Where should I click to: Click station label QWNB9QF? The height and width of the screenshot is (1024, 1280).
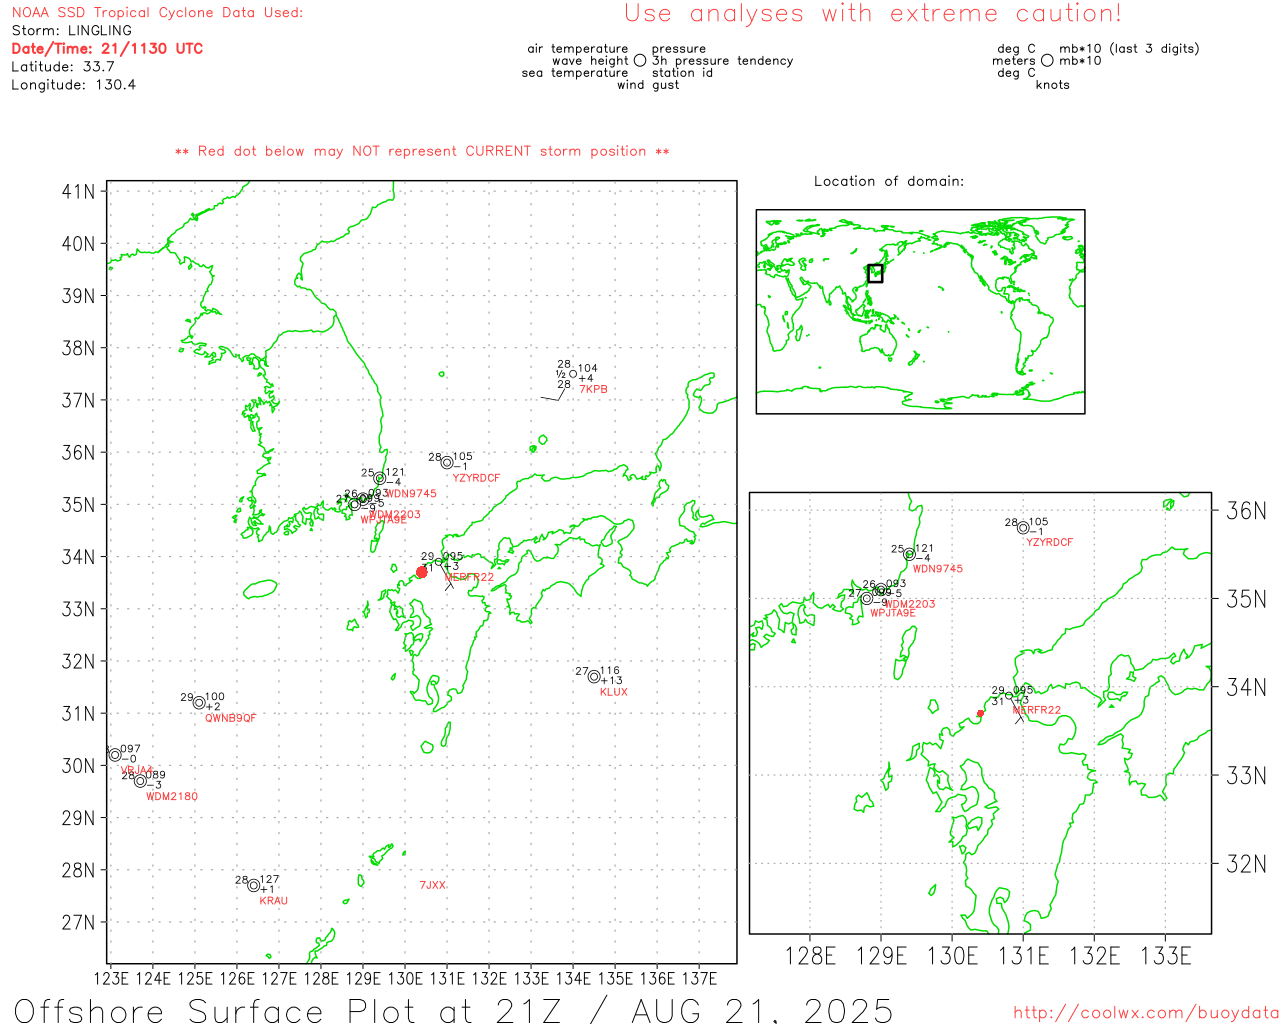point(230,718)
